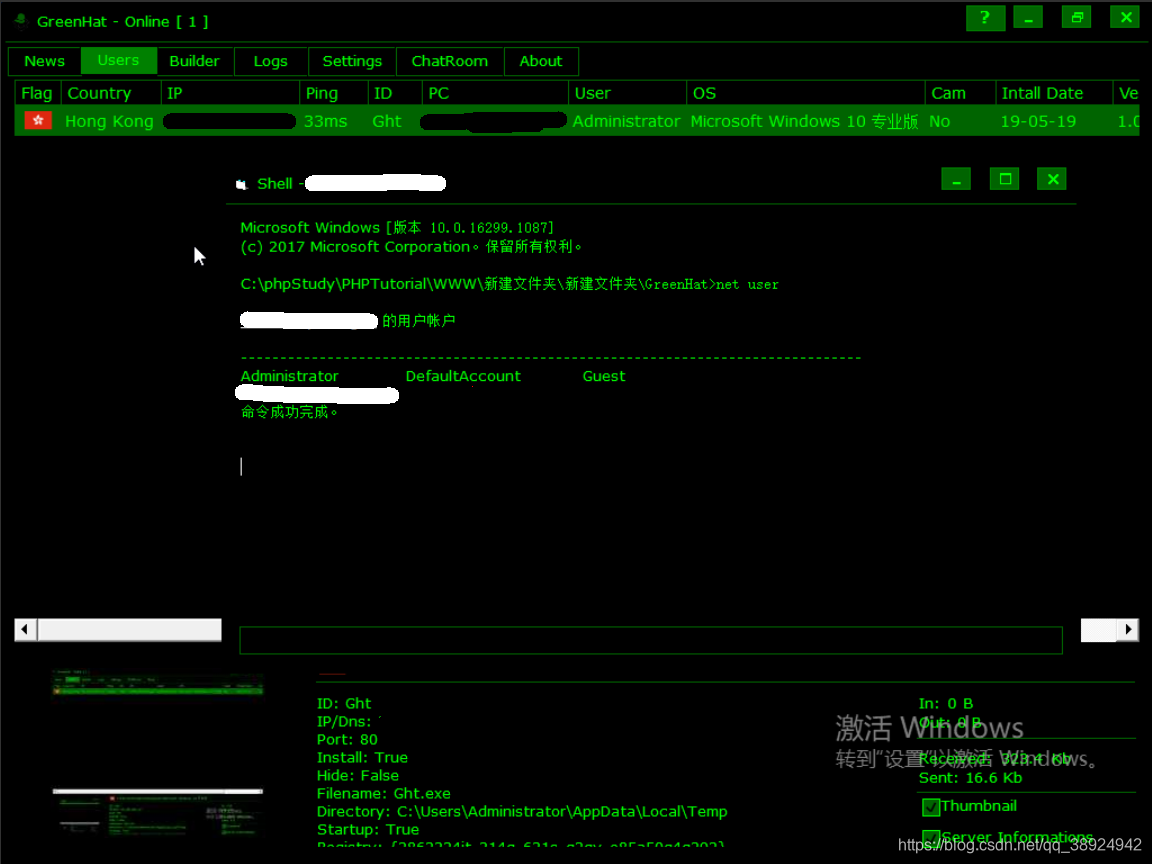Click the Startup: True info line
Screen dimensions: 1152x864
click(368, 829)
